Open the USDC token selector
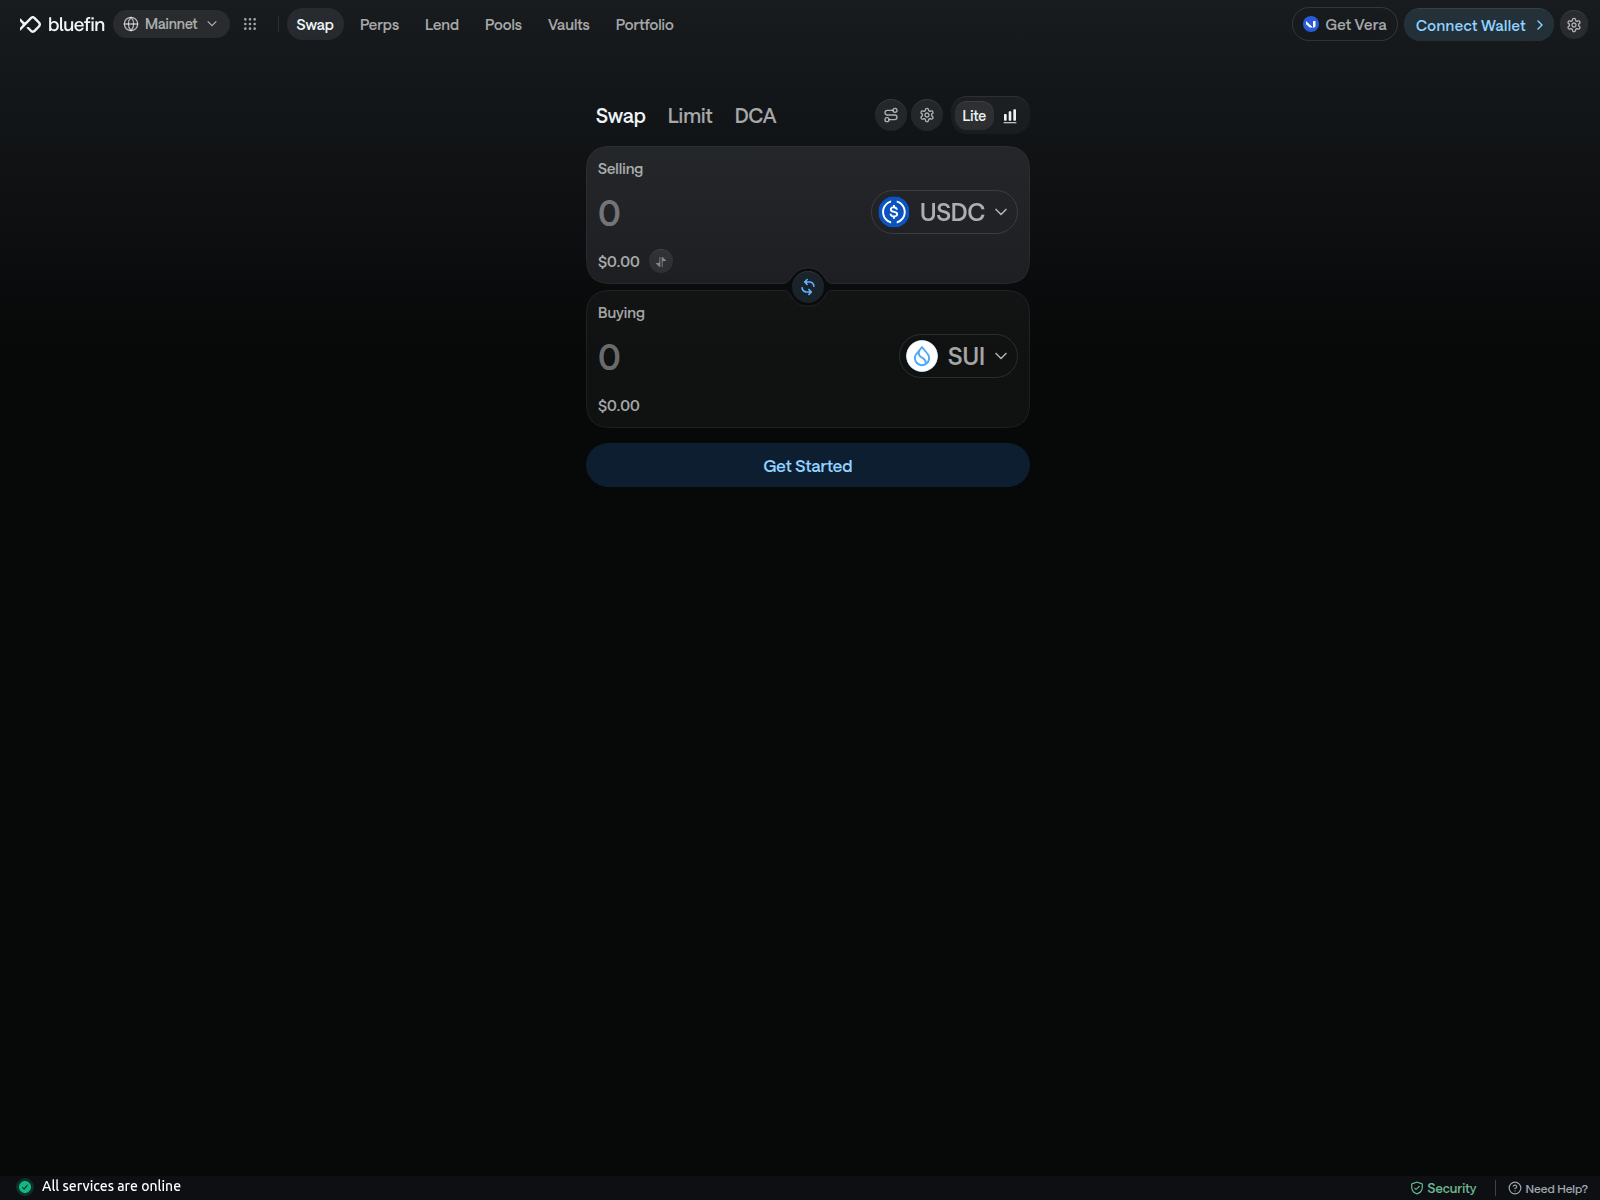Screen dimensions: 1600x1200 [944, 212]
